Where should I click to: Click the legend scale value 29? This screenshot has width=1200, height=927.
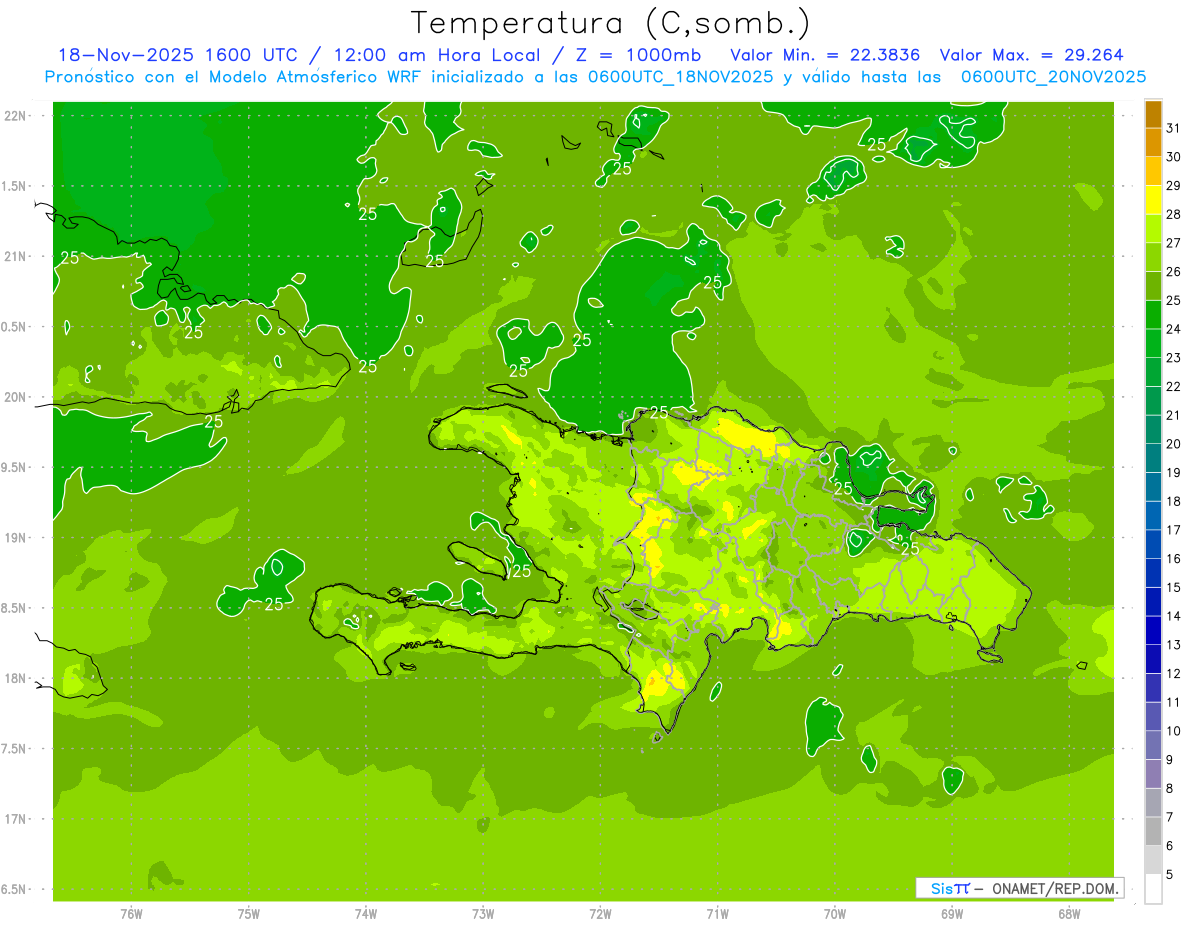click(x=1173, y=185)
